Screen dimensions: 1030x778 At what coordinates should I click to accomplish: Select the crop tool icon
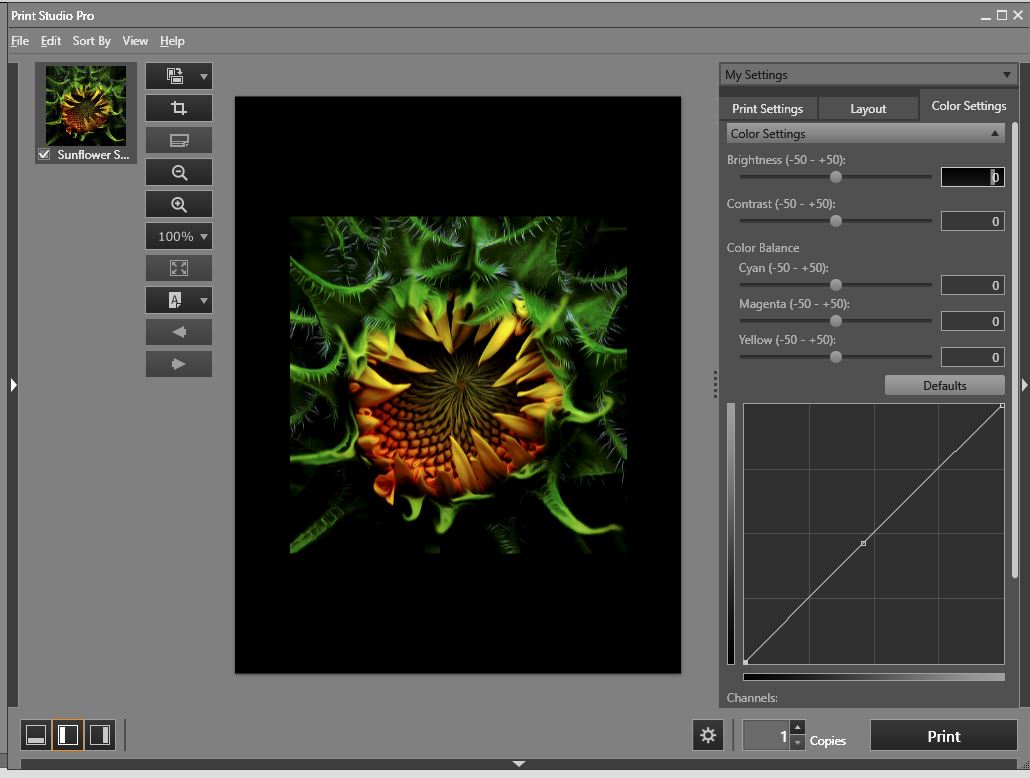click(179, 108)
